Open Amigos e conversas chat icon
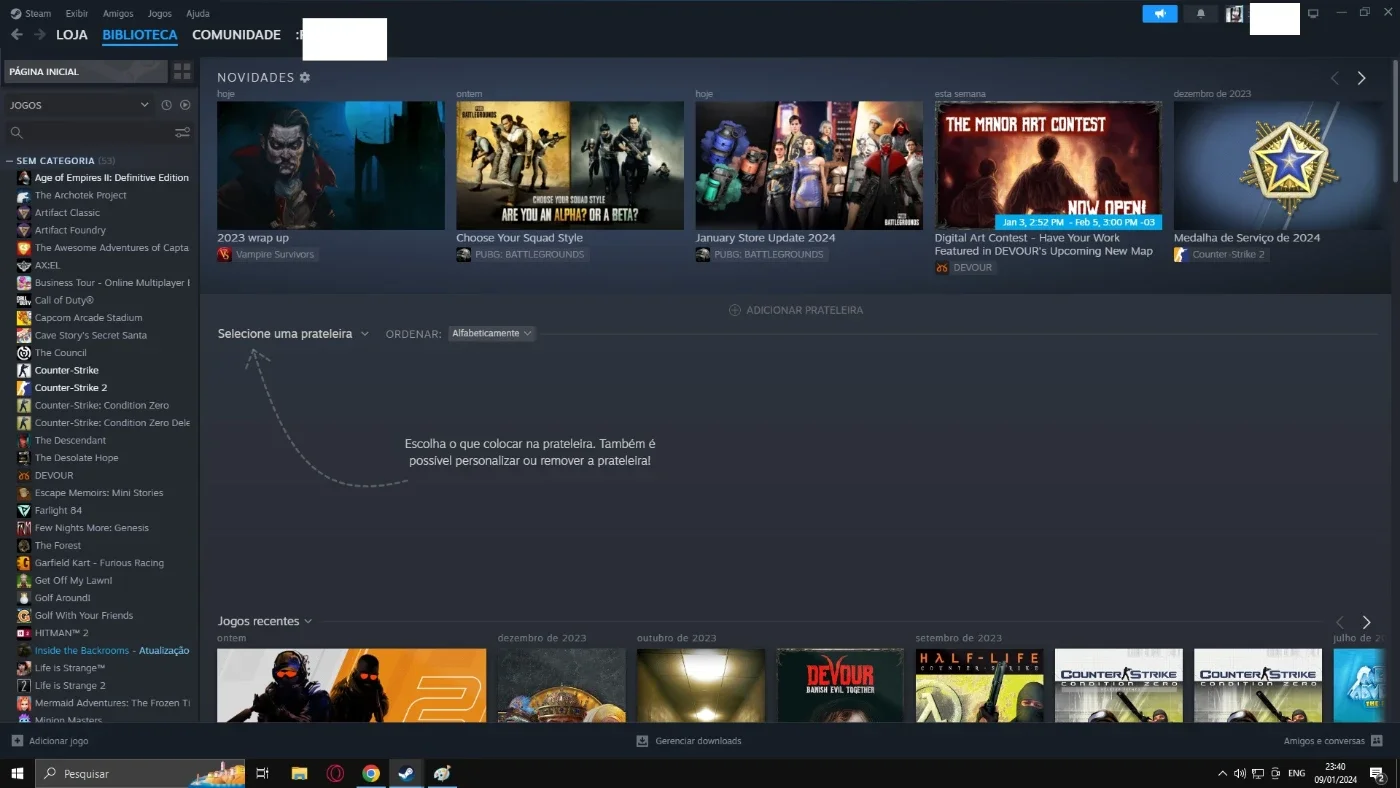 1377,741
